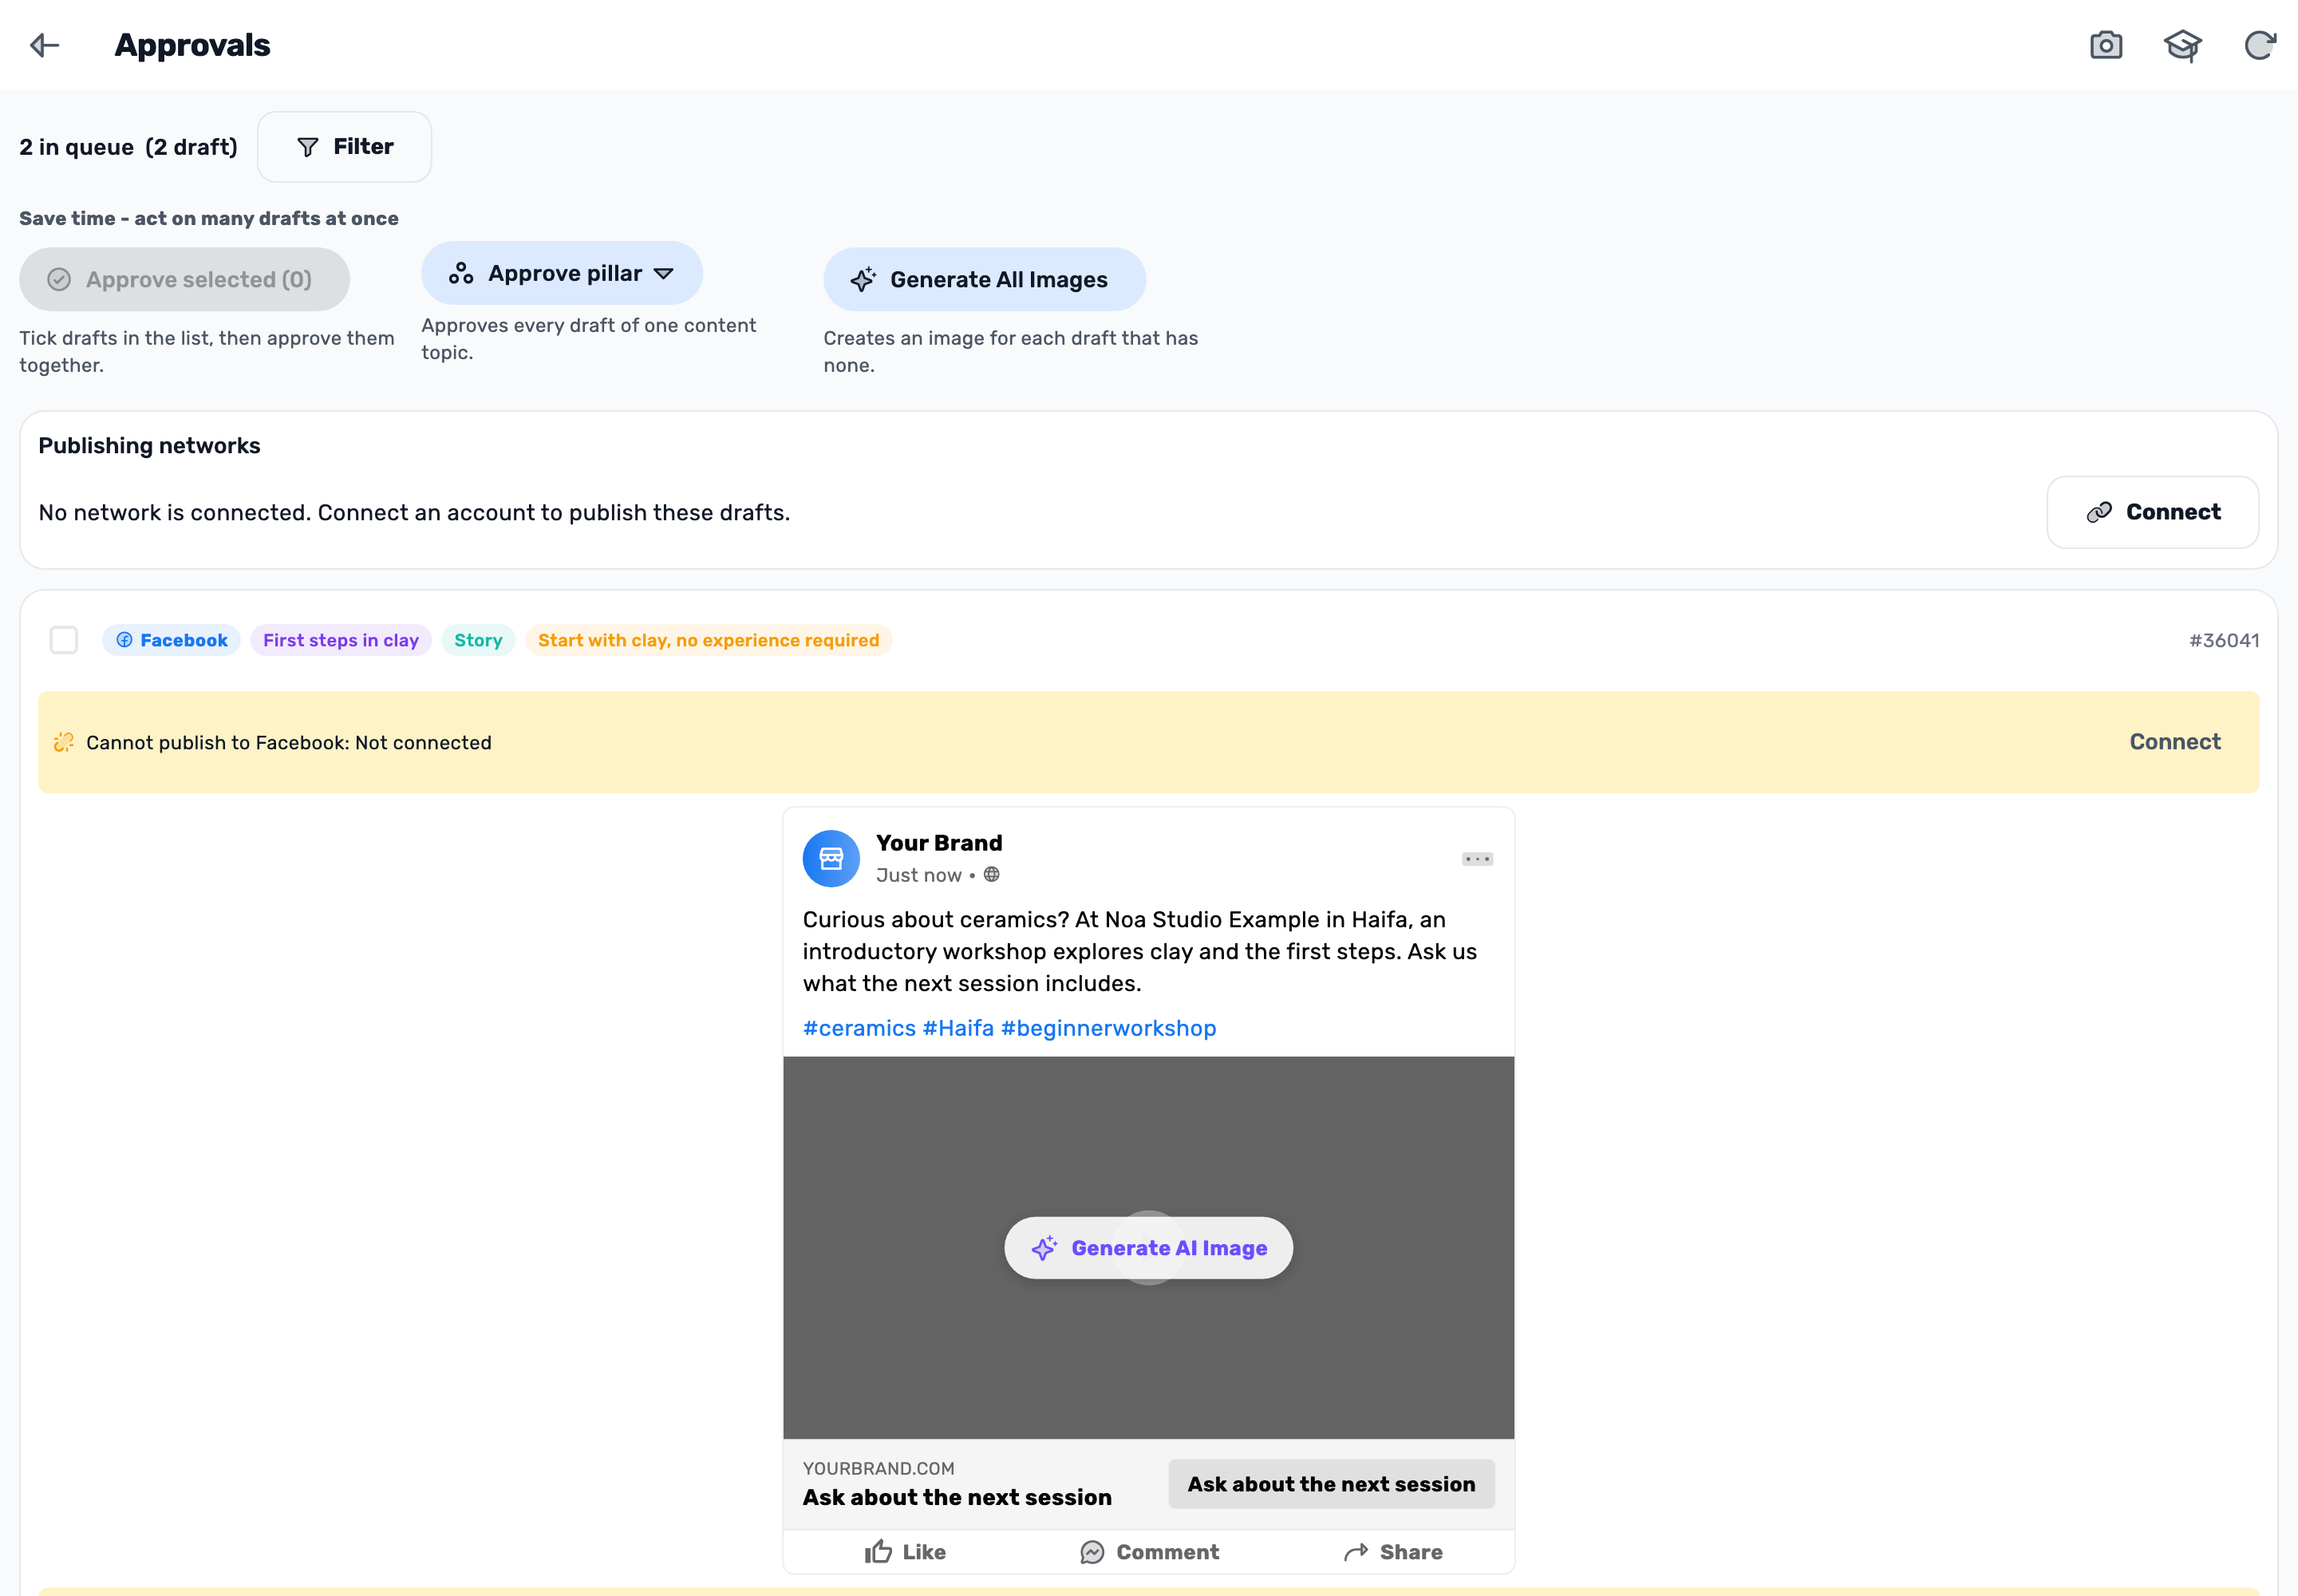Open the Filter button

pos(345,147)
